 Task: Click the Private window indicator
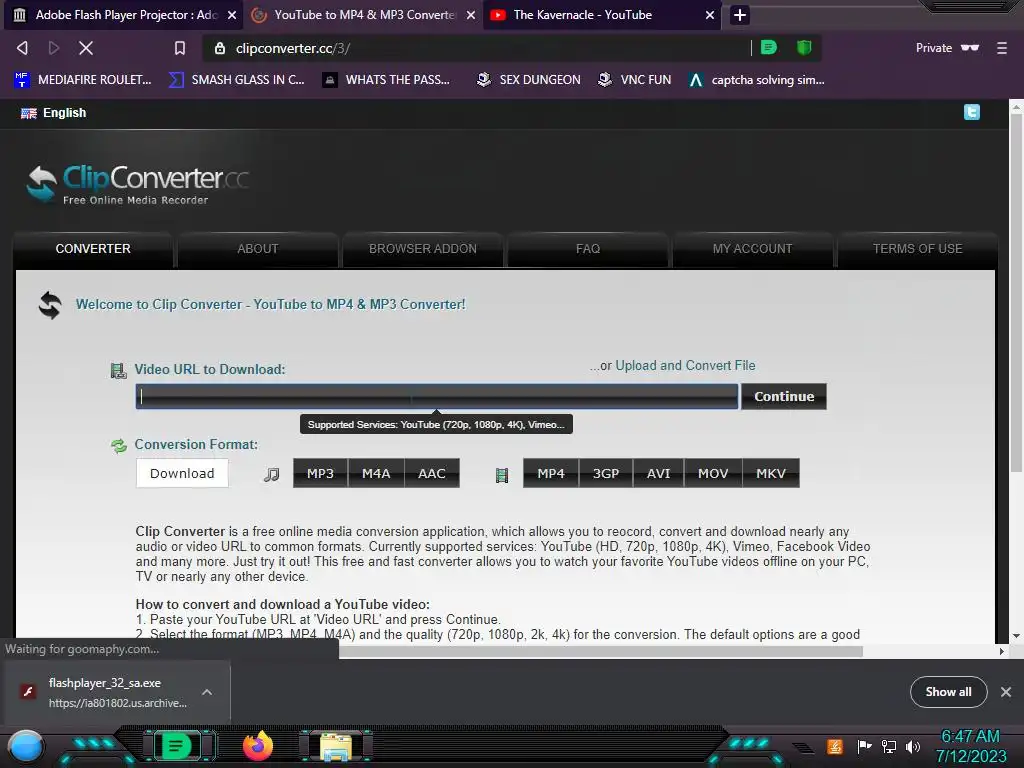[947, 48]
